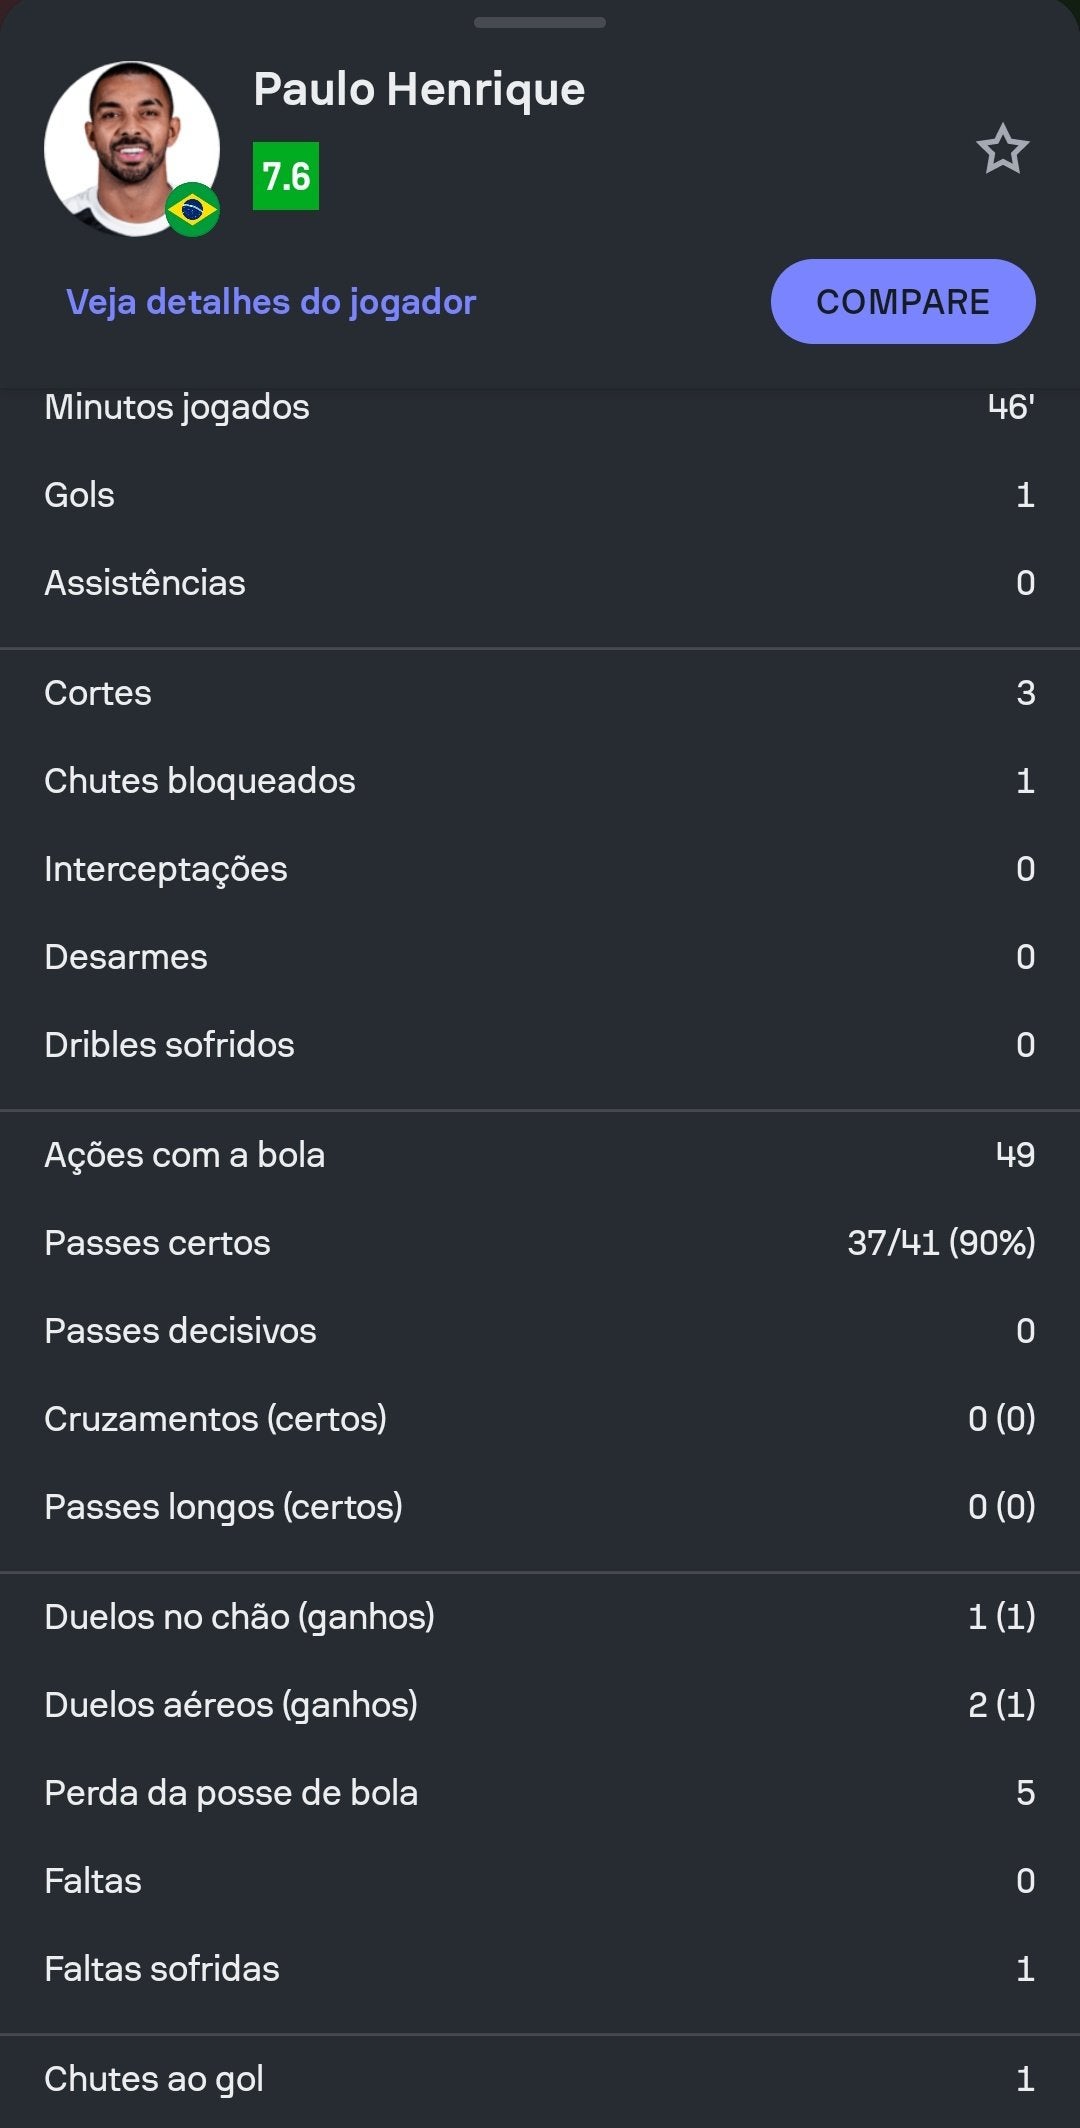Tap the favorite star icon
The width and height of the screenshot is (1080, 2128).
(x=1002, y=150)
